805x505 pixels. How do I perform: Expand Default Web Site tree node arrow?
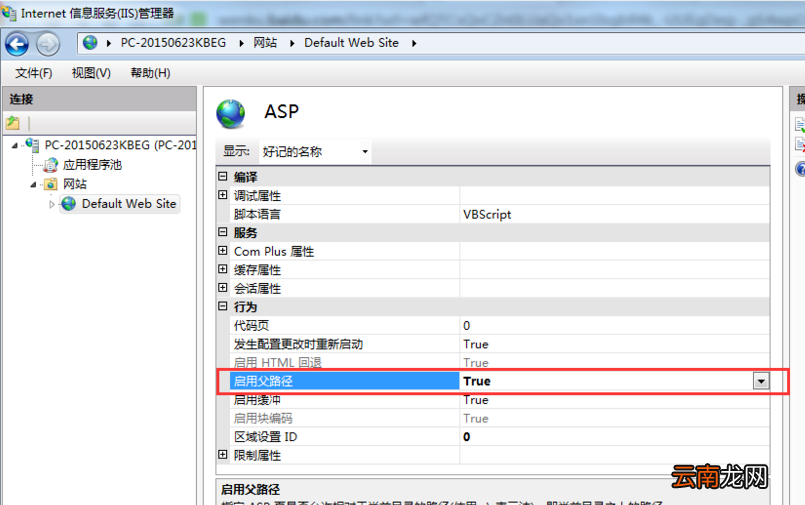51,204
